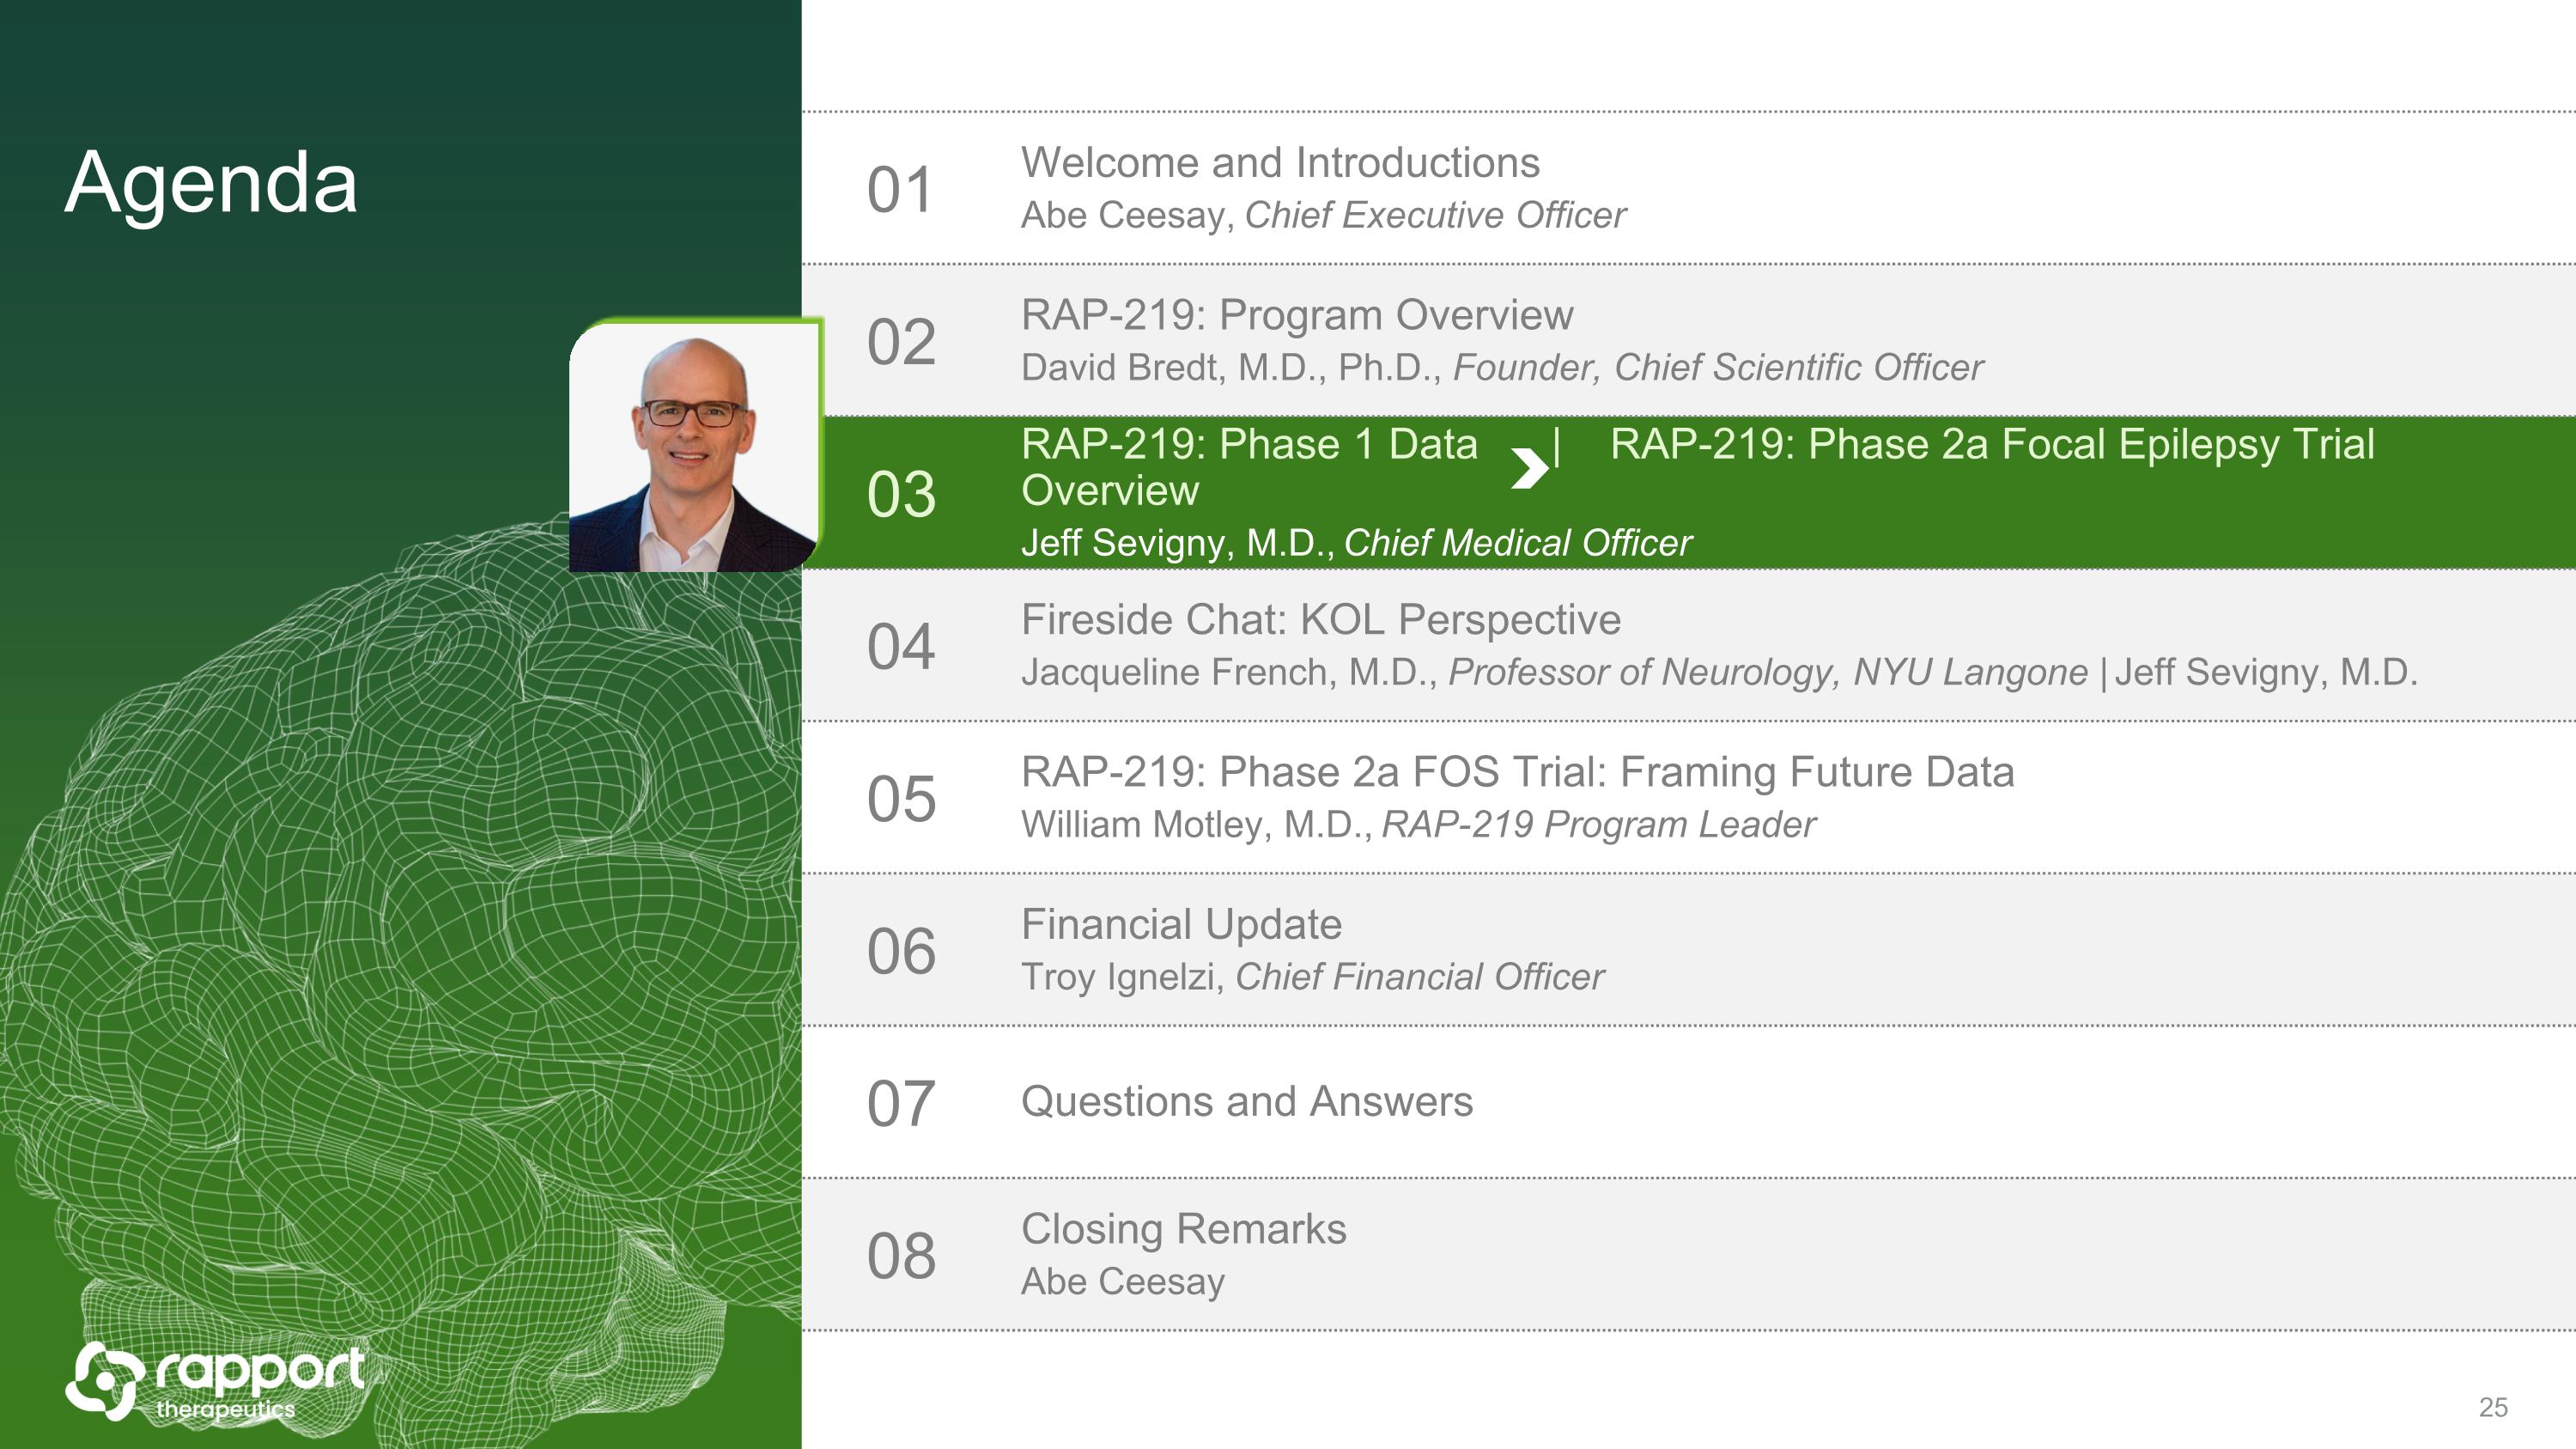Click Jeff Sevigny's headshot photo
2576x1449 pixels.
tap(694, 446)
